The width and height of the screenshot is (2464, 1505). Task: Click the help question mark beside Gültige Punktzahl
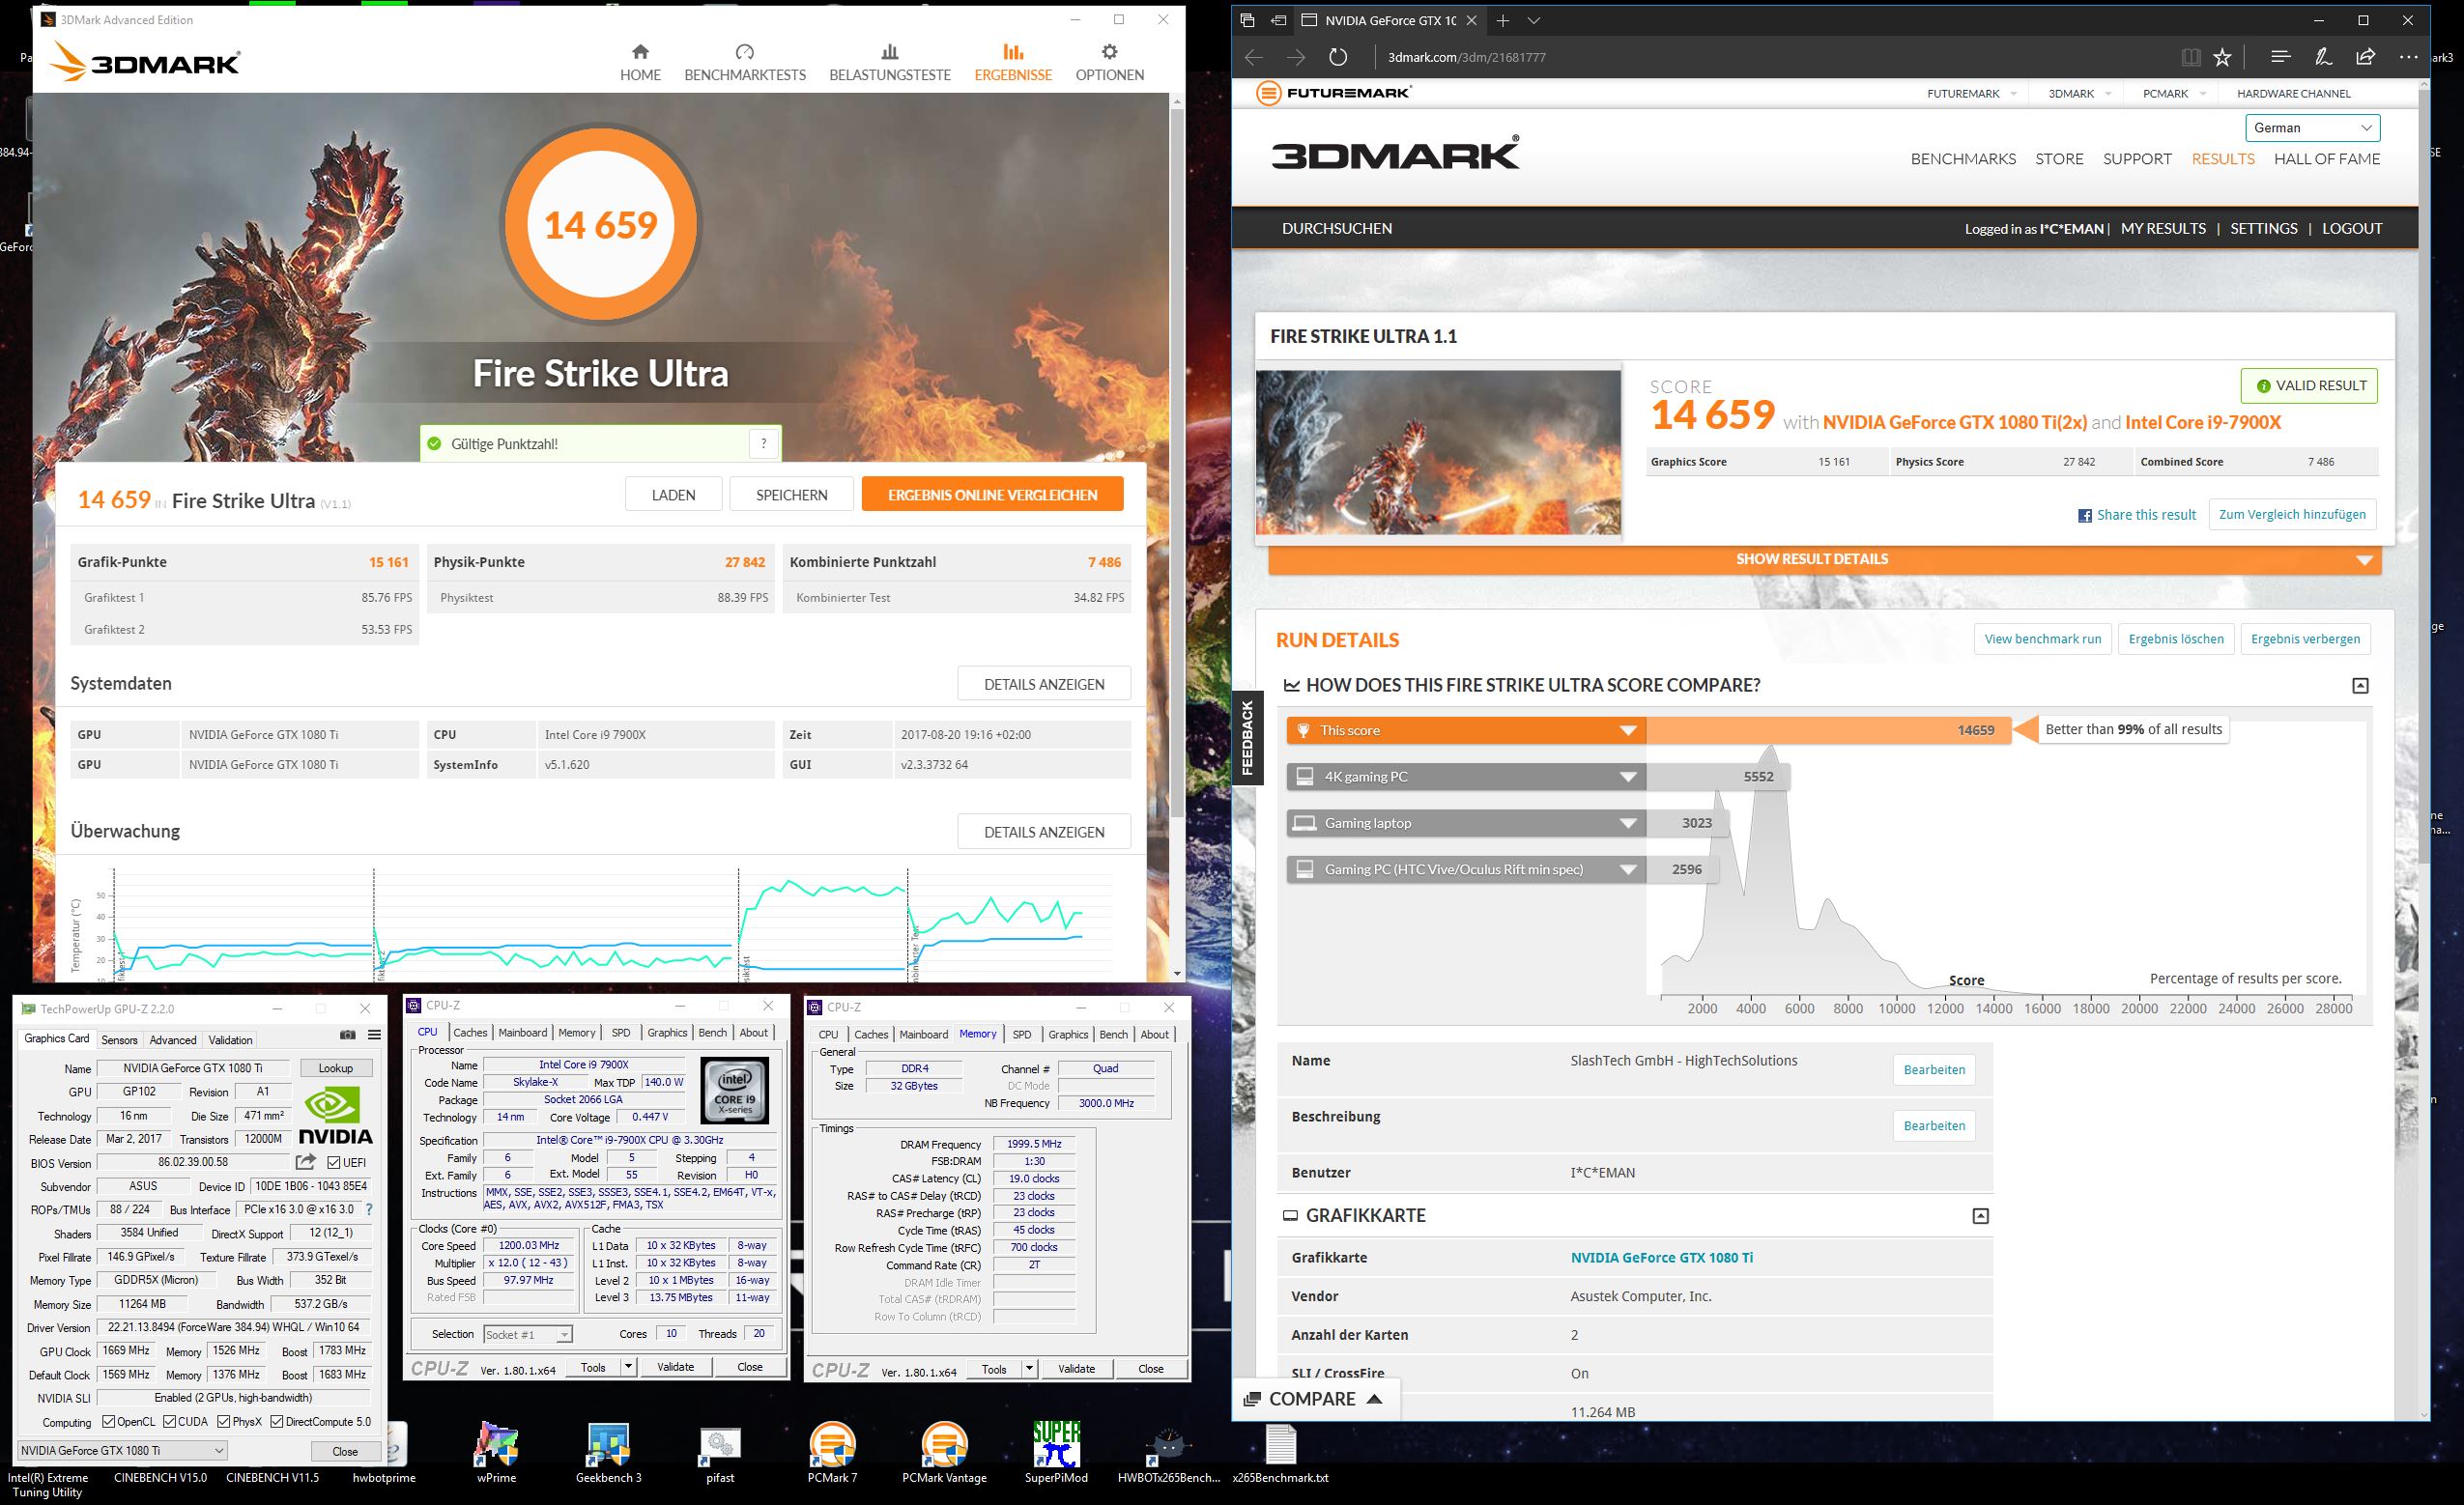tap(764, 444)
